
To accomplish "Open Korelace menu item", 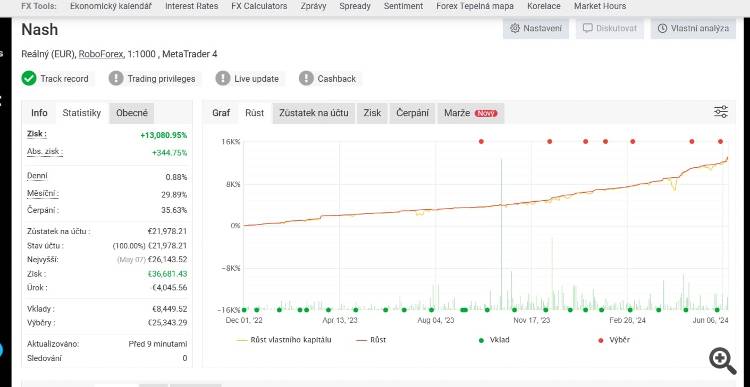I will click(544, 6).
